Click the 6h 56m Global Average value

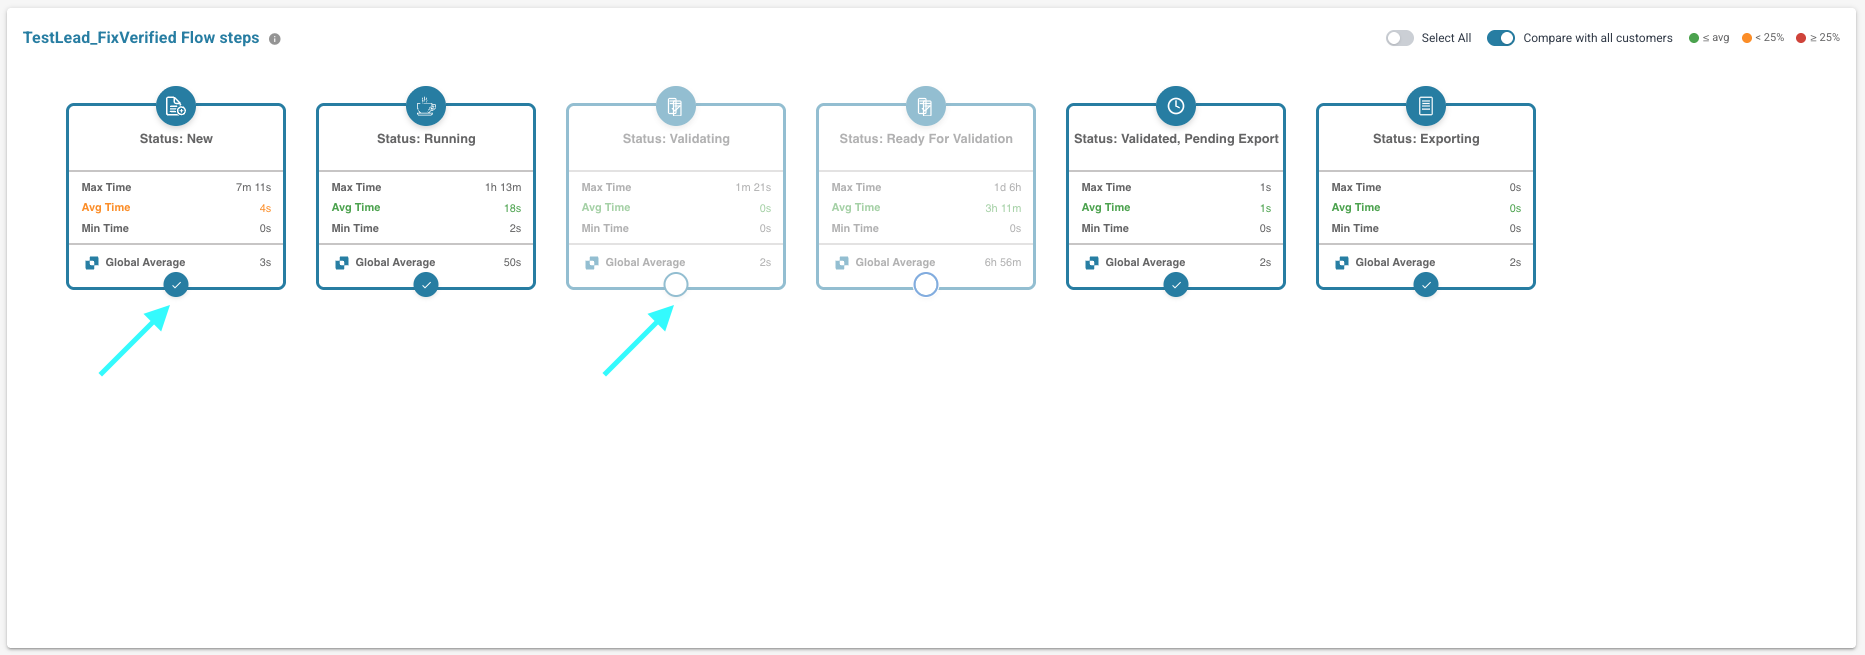click(1003, 262)
